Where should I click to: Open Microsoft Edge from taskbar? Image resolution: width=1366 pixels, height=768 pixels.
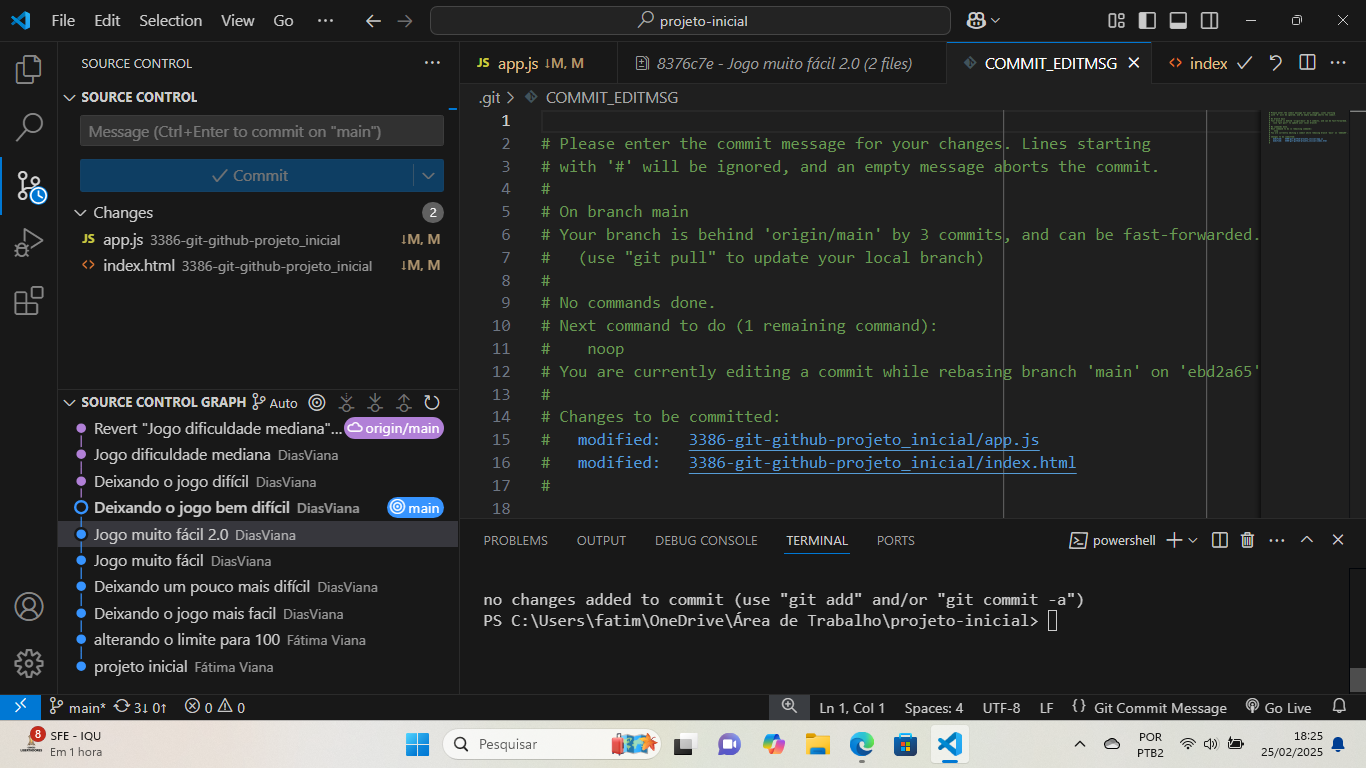pos(862,744)
